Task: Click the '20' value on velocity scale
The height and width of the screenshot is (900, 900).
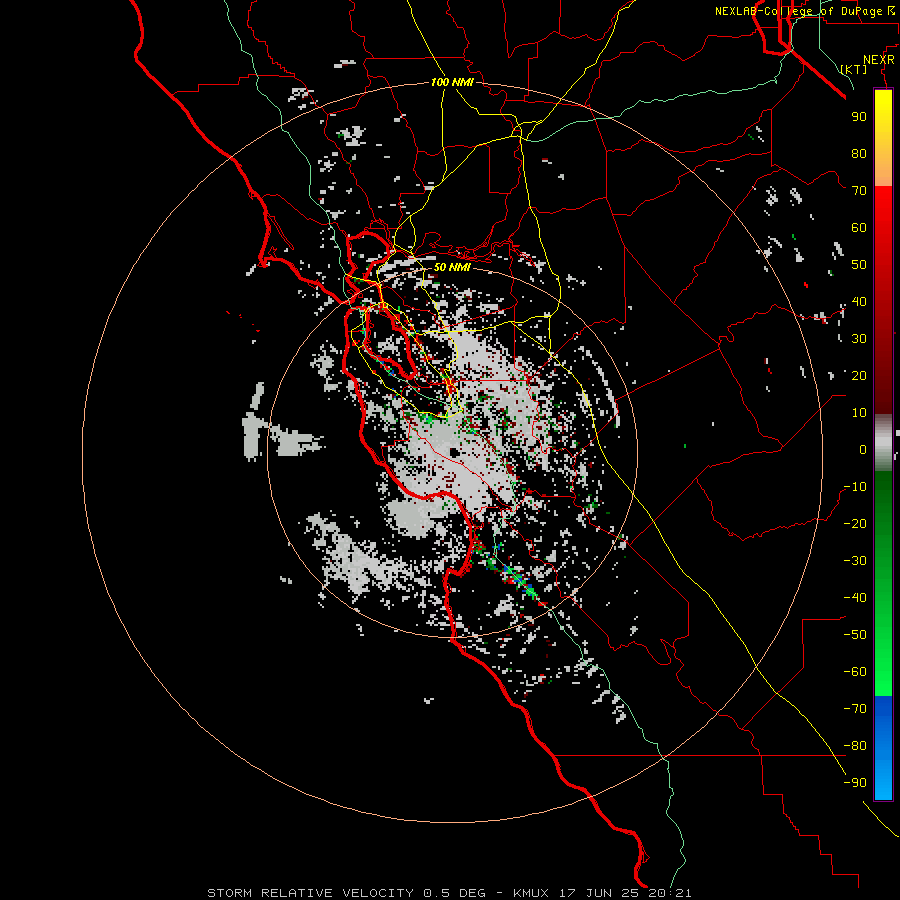Action: click(x=859, y=375)
